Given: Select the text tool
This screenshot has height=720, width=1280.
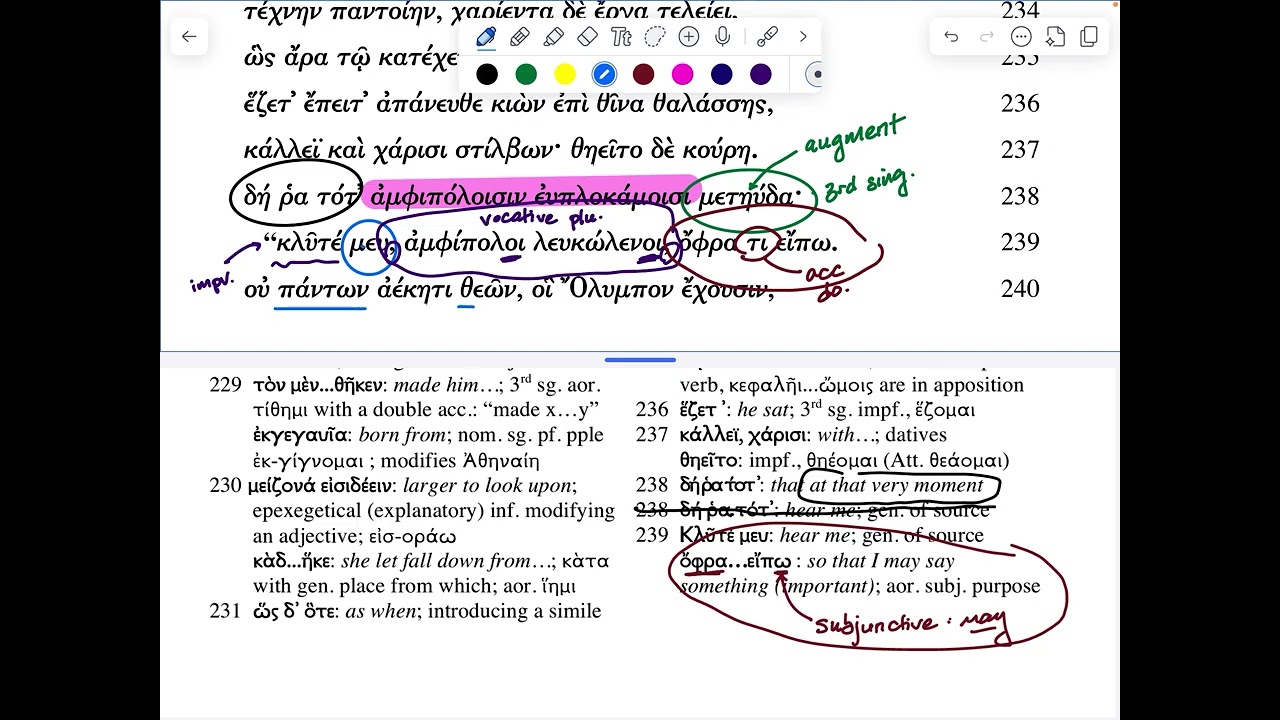Looking at the screenshot, I should [x=621, y=37].
